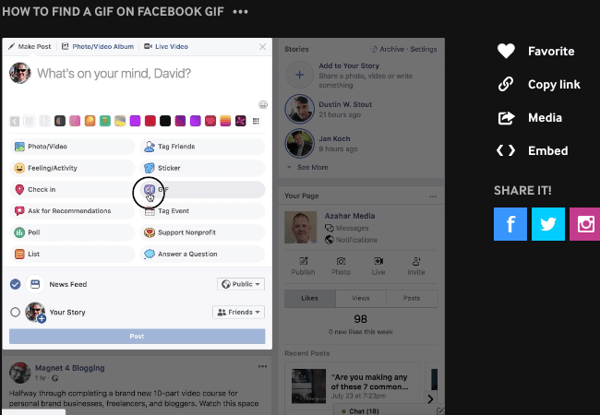Show previous background colors with left arrow
Viewport: 600px width, 415px height.
click(x=15, y=121)
